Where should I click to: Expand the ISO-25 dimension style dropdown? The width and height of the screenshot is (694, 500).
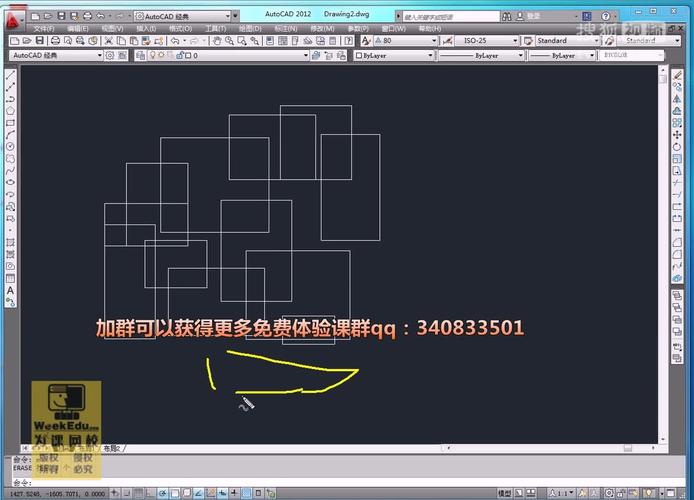click(515, 41)
